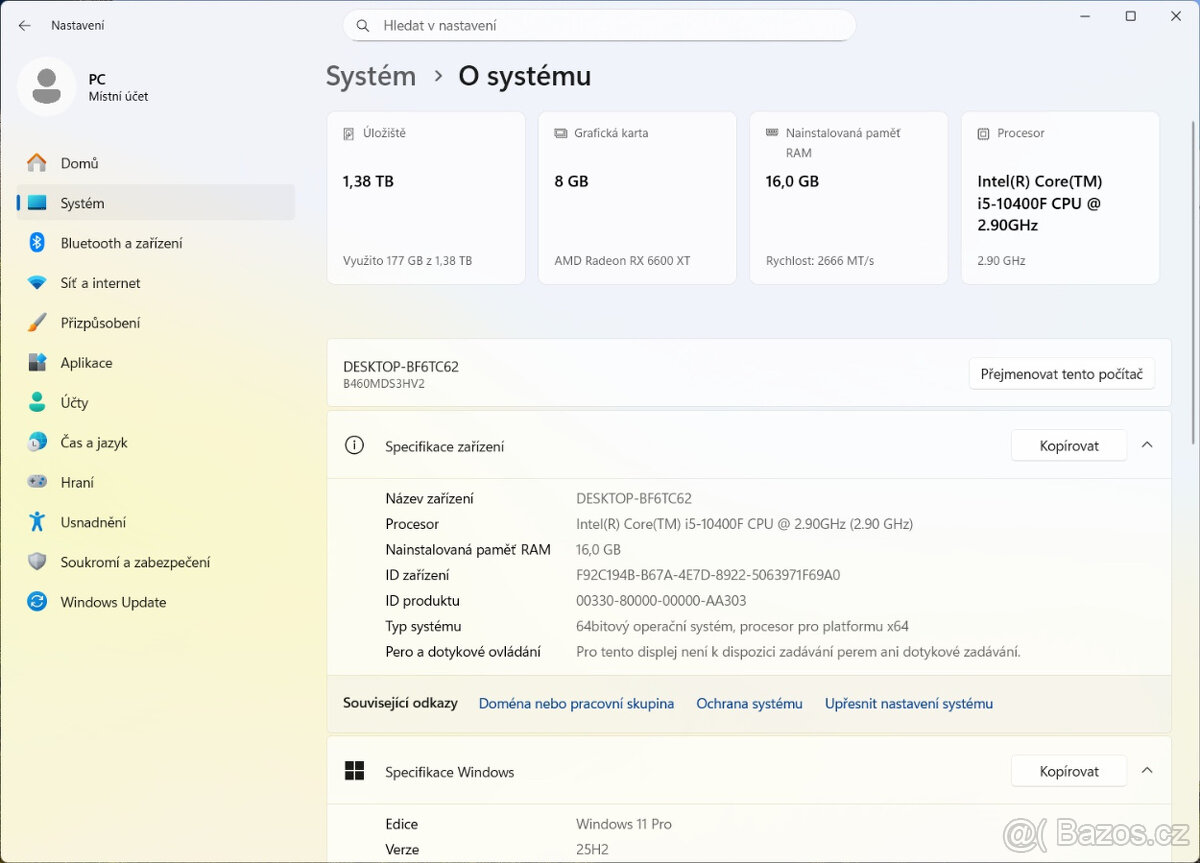1200x863 pixels.
Task: Expand the Specifikace Windows section
Action: pyautogui.click(x=1147, y=771)
